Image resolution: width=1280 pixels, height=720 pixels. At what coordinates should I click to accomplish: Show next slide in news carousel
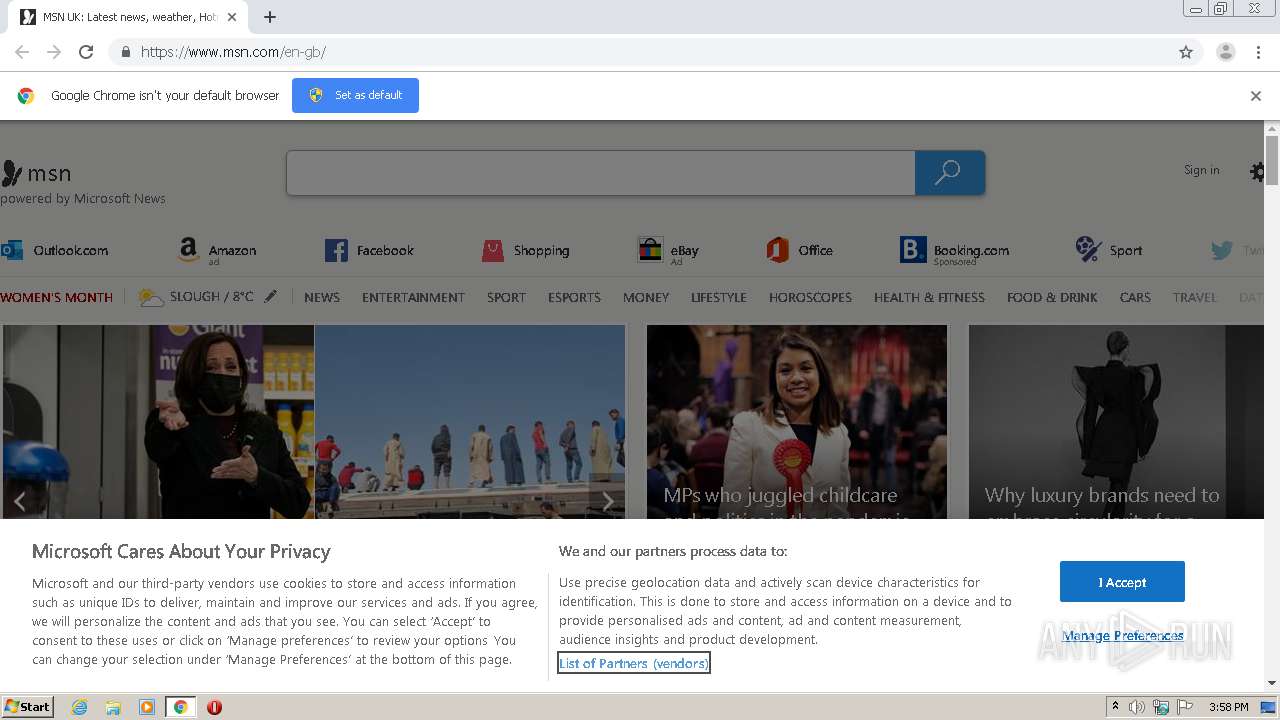pyautogui.click(x=607, y=501)
